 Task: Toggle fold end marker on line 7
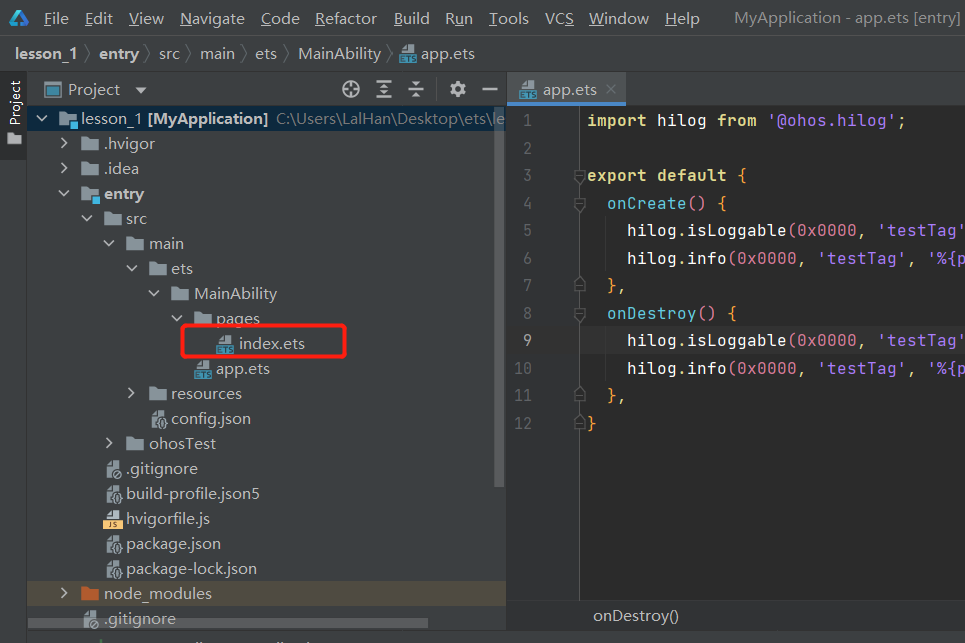coord(579,285)
